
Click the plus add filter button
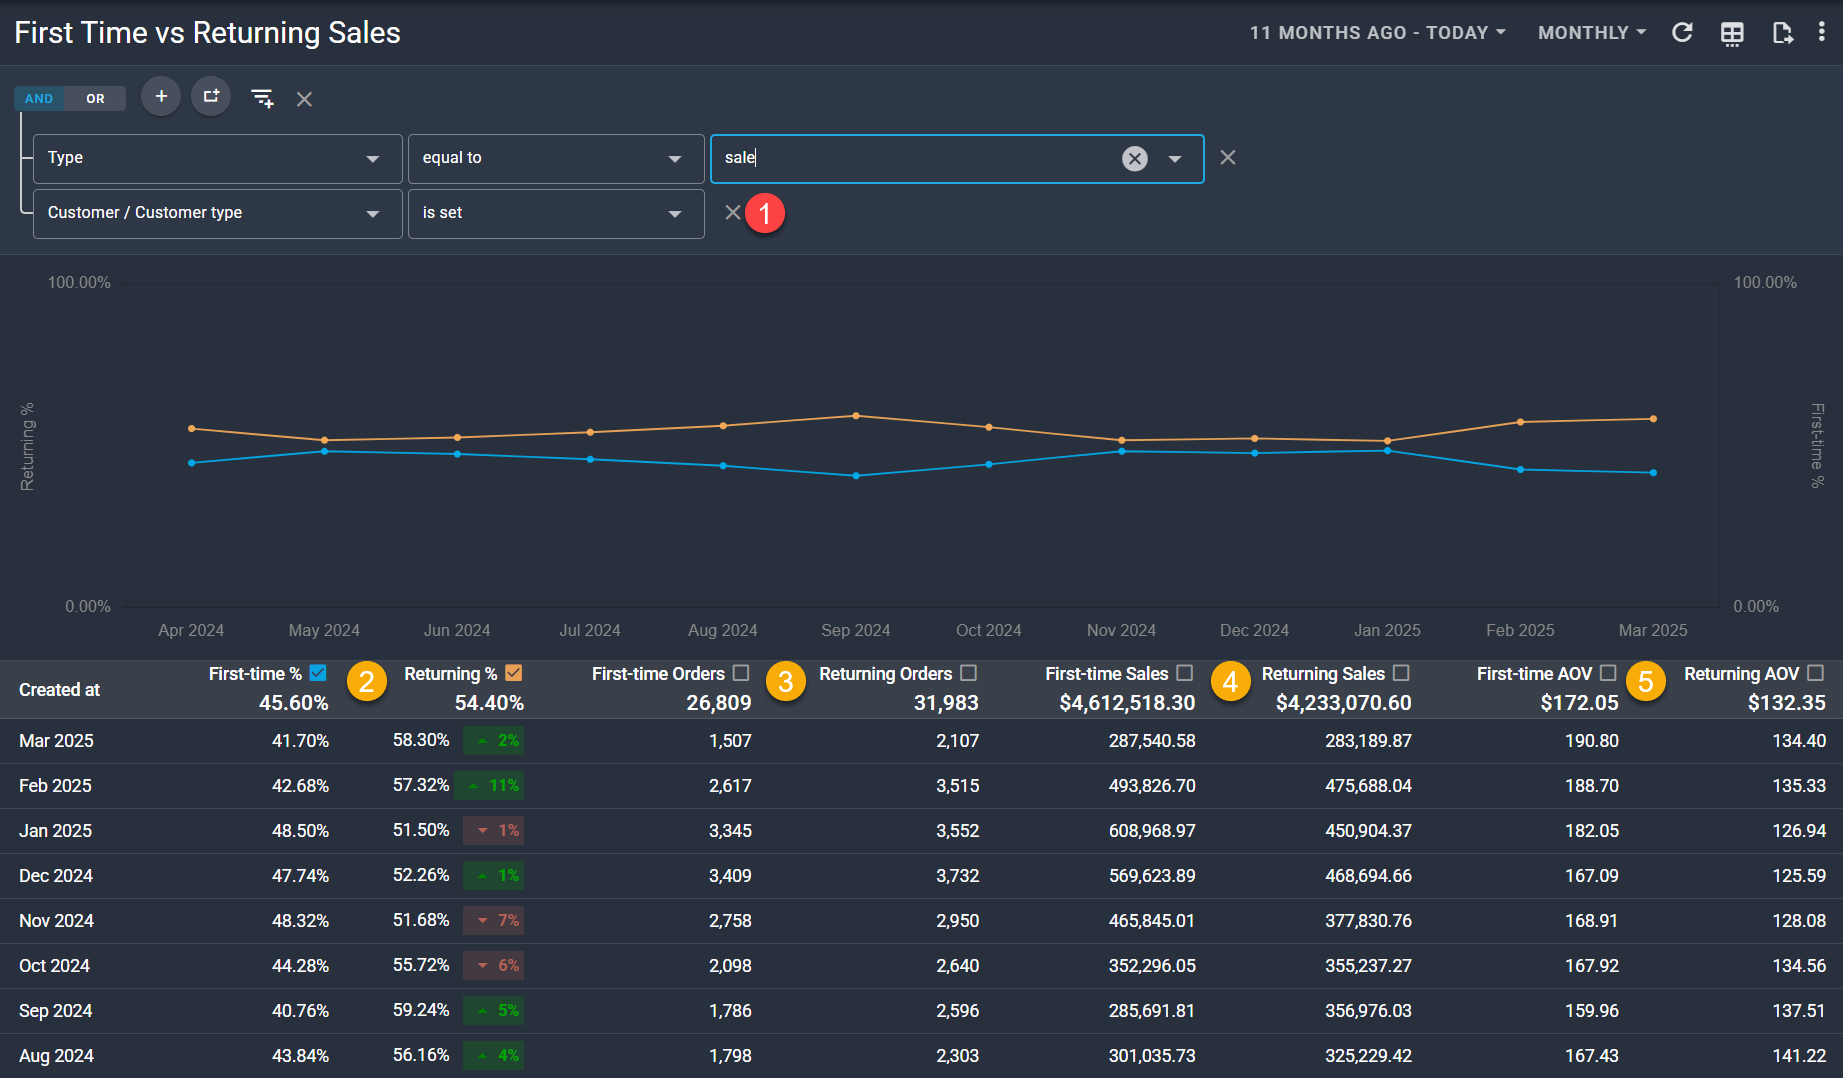(161, 97)
